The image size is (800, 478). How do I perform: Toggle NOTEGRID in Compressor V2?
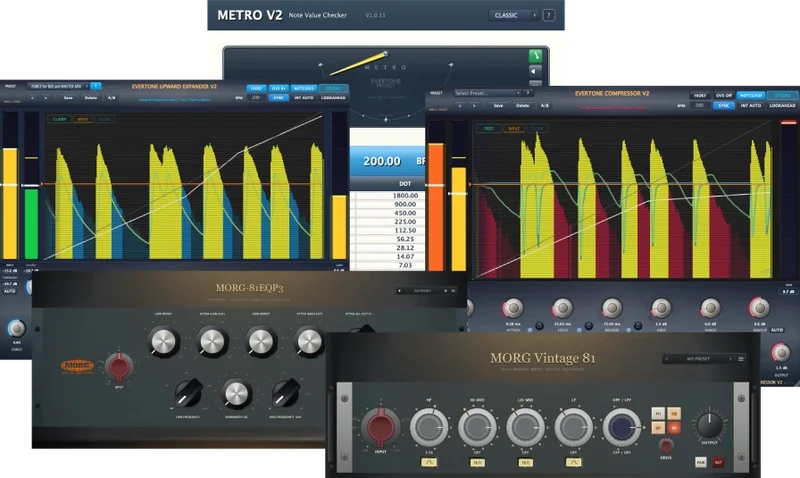click(751, 95)
